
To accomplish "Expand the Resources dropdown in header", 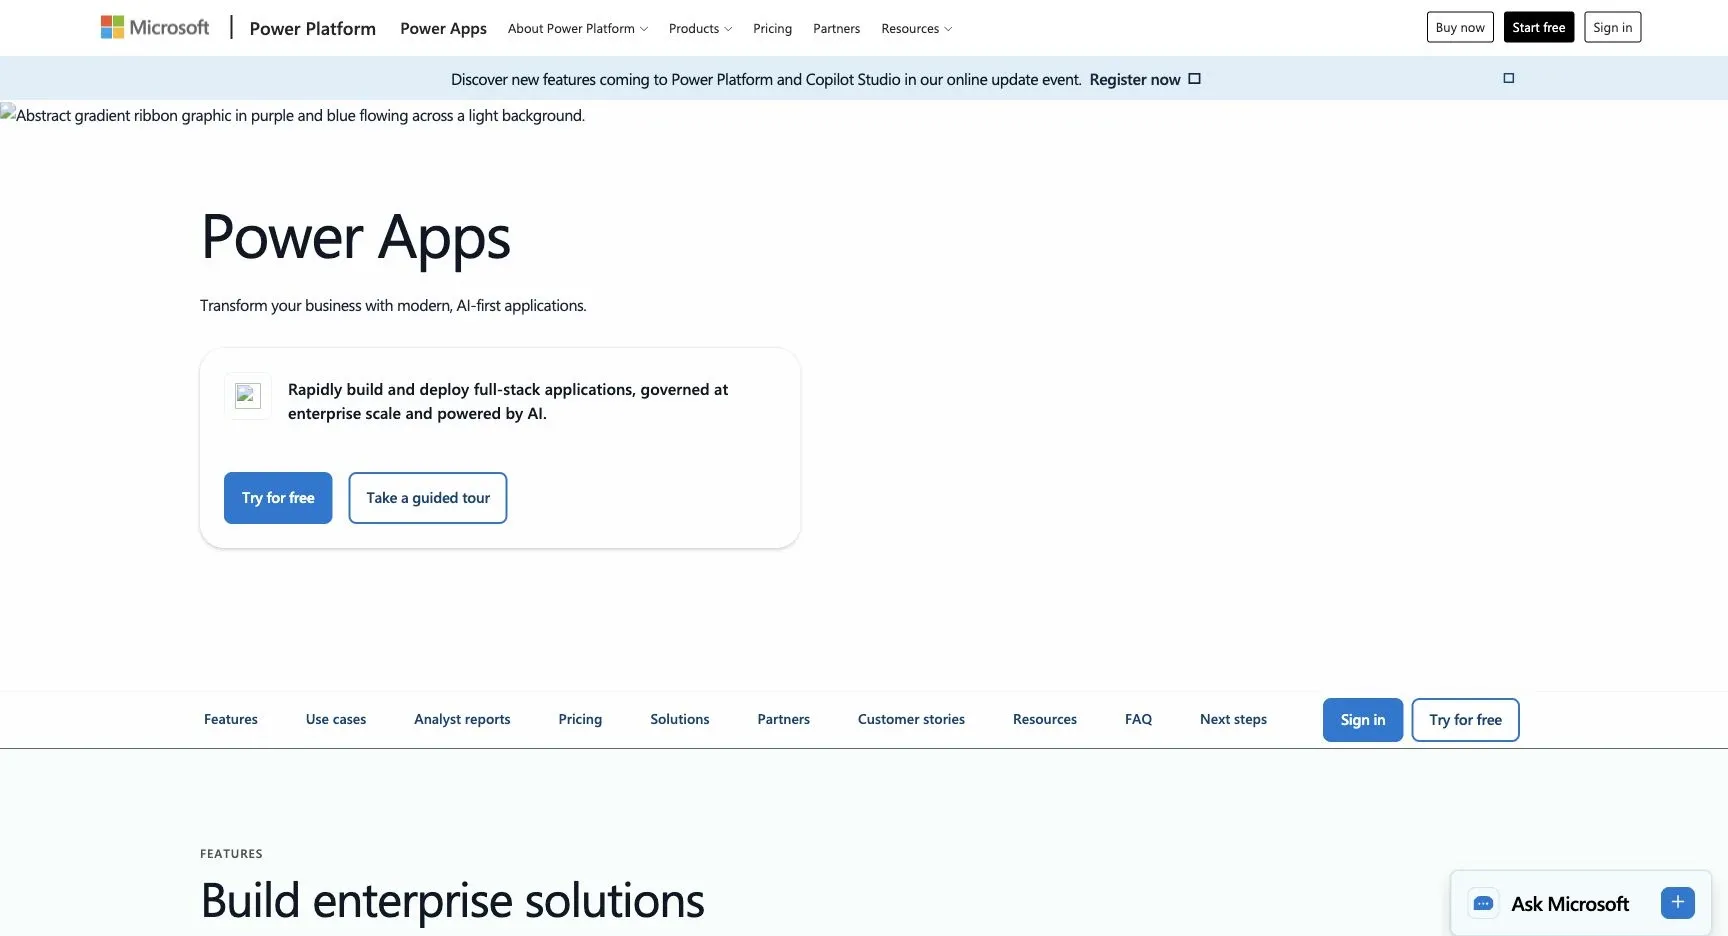I will pos(916,28).
